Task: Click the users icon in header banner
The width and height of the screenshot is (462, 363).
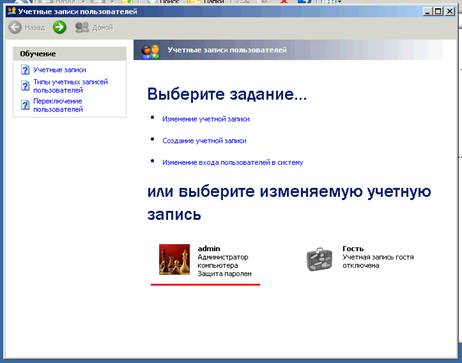Action: point(151,51)
